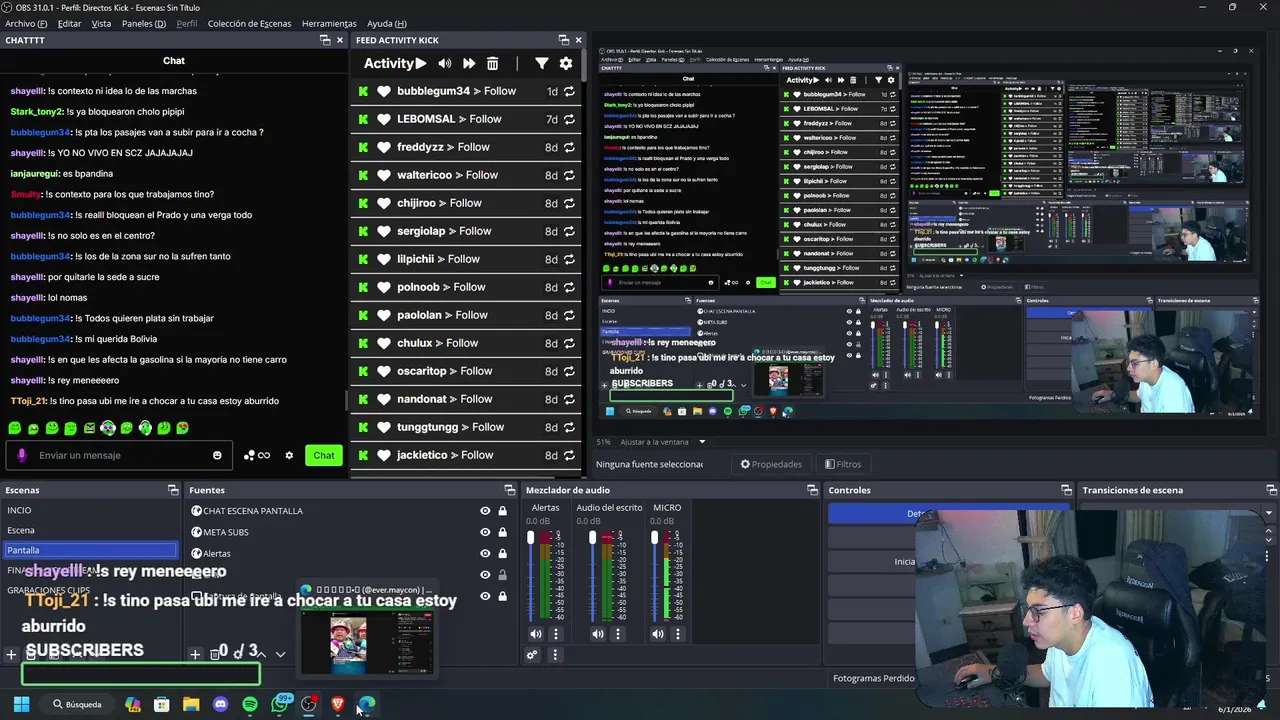Screen dimensions: 1280x720
Task: Hide CHAT ESCENA PANTALLA source
Action: coord(485,511)
